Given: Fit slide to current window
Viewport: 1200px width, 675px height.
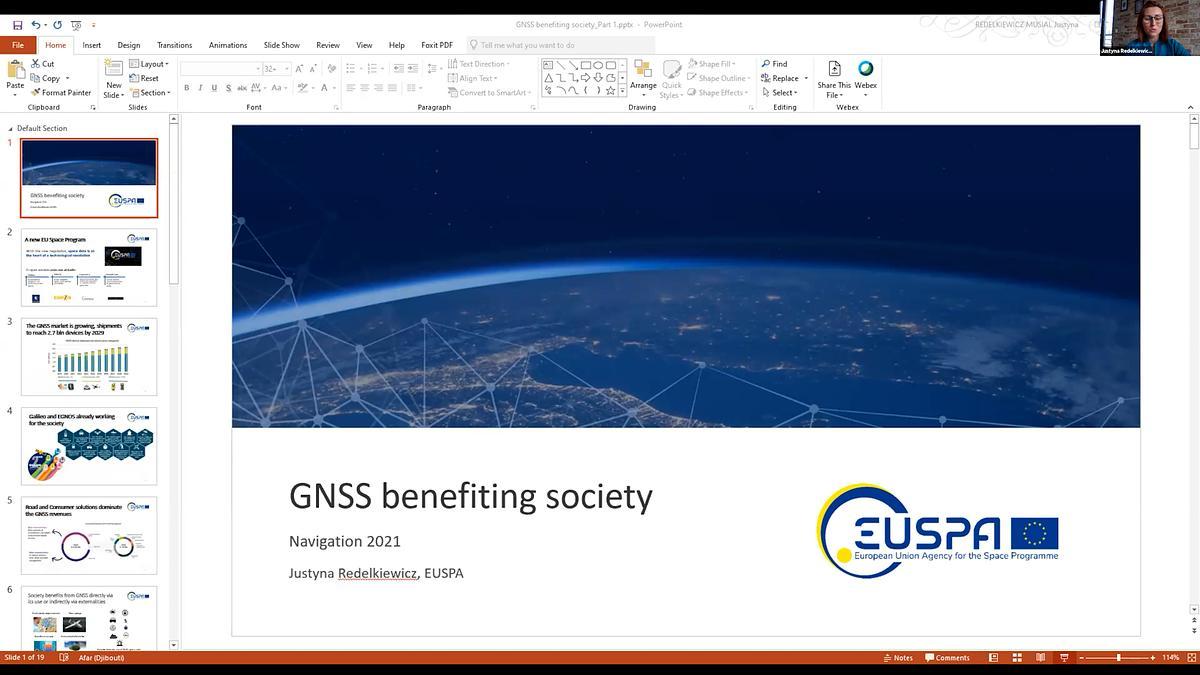Looking at the screenshot, I should click(x=1190, y=658).
